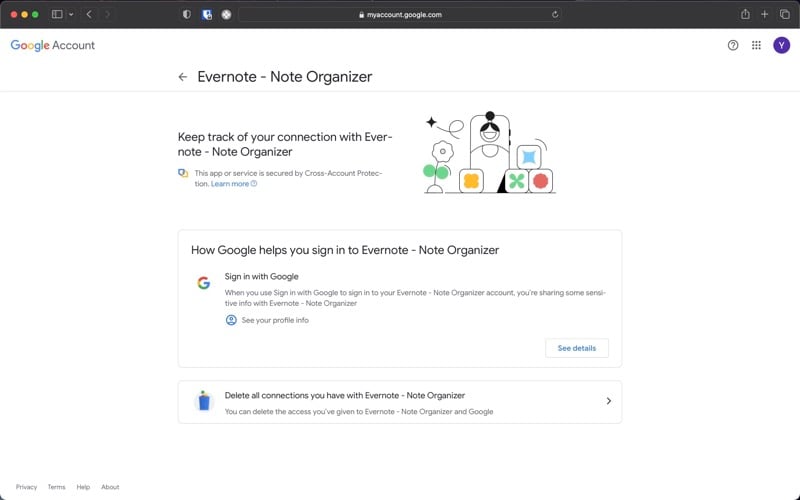Screen dimensions: 800x500
Task: Open the sidebar dropdown arrow in Safari toolbar
Action: click(x=71, y=14)
